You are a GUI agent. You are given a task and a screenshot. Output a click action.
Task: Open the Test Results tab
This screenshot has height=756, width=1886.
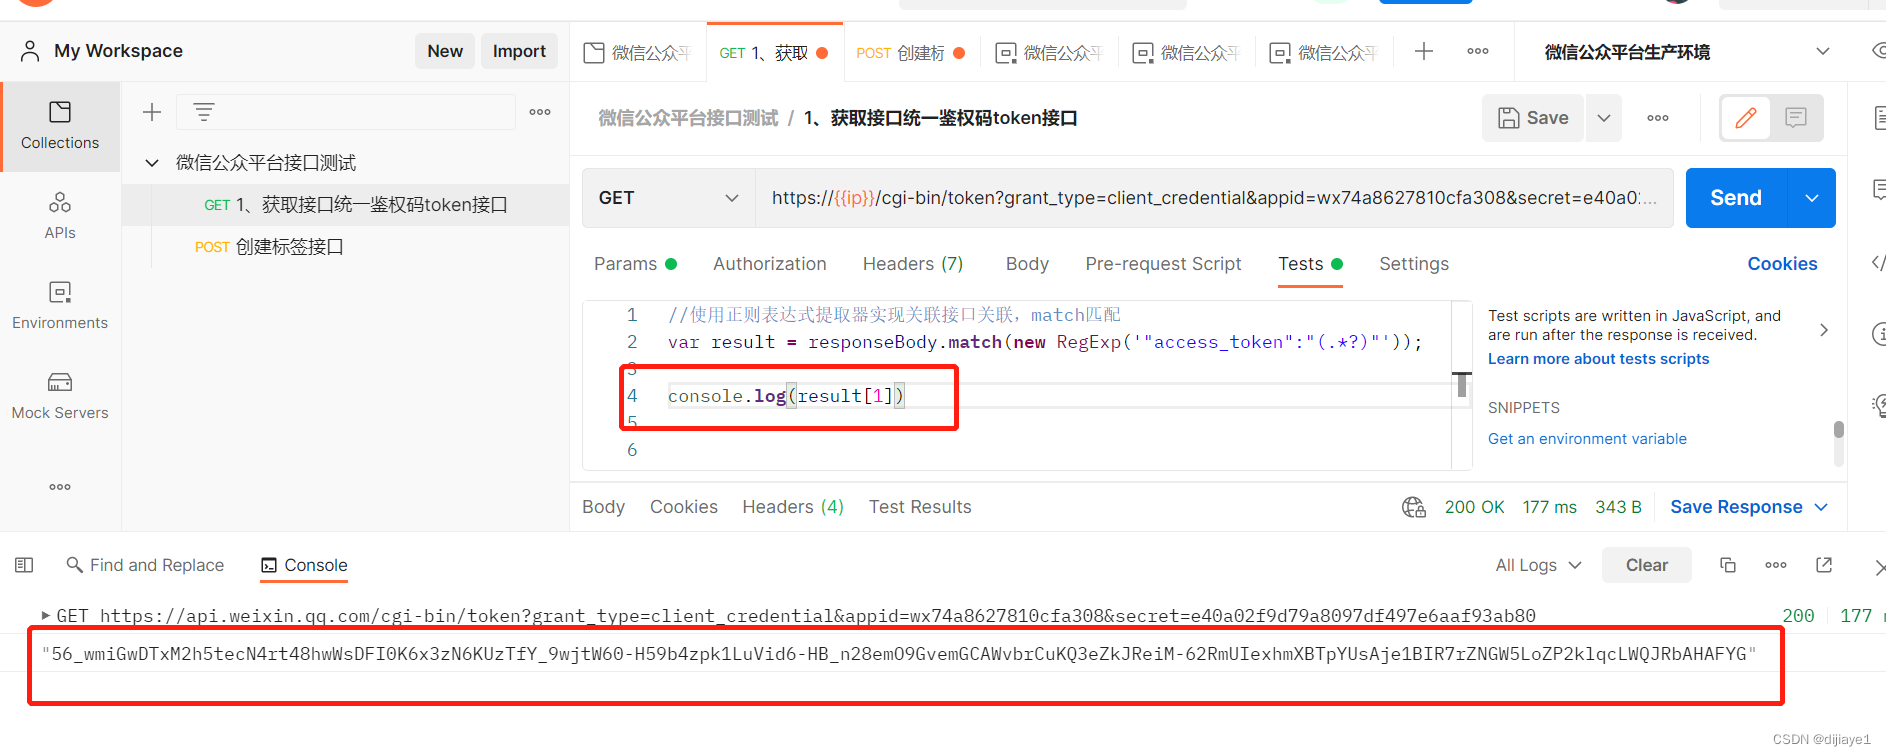pos(920,507)
